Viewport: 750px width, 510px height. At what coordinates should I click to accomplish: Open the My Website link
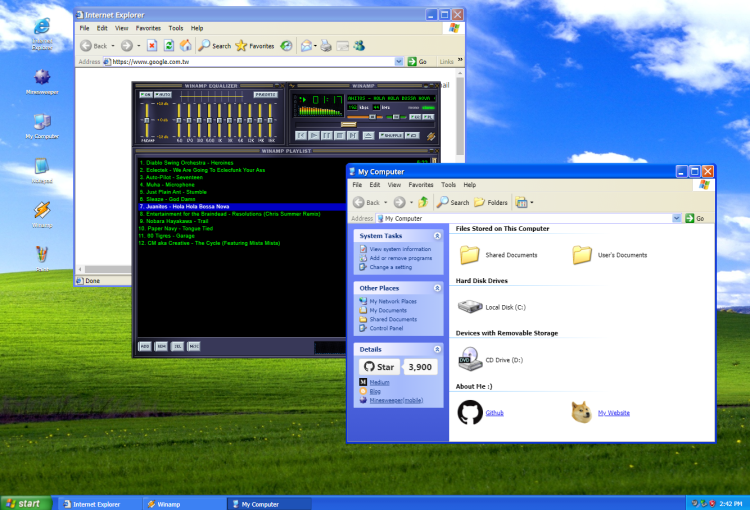(614, 412)
